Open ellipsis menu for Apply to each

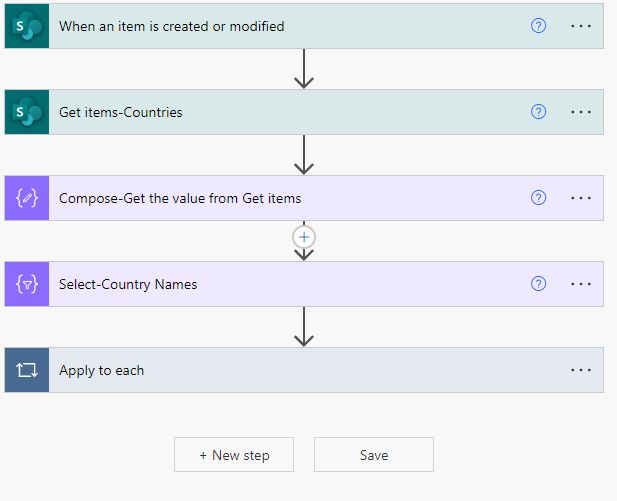click(x=581, y=370)
